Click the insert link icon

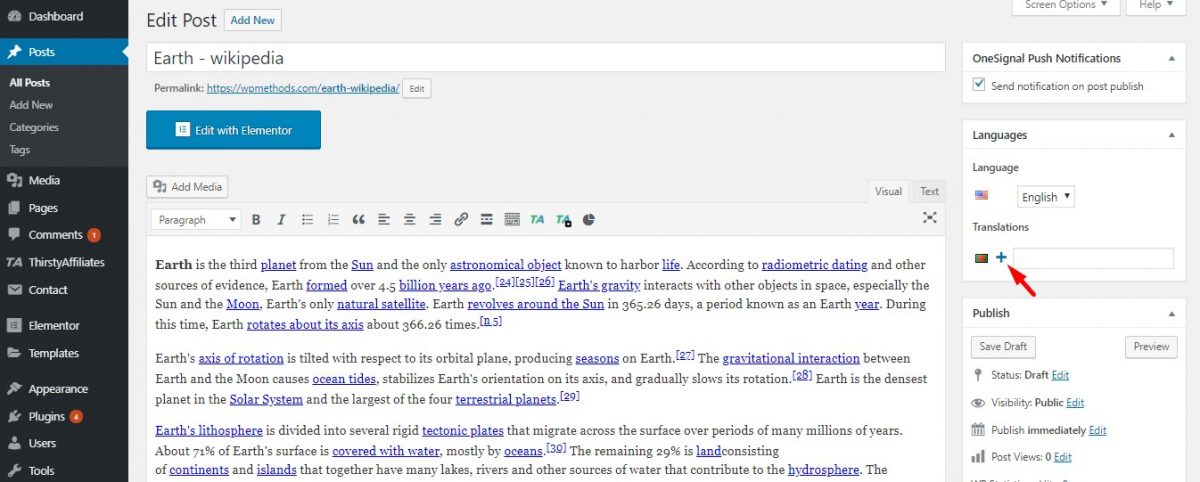pyautogui.click(x=461, y=220)
